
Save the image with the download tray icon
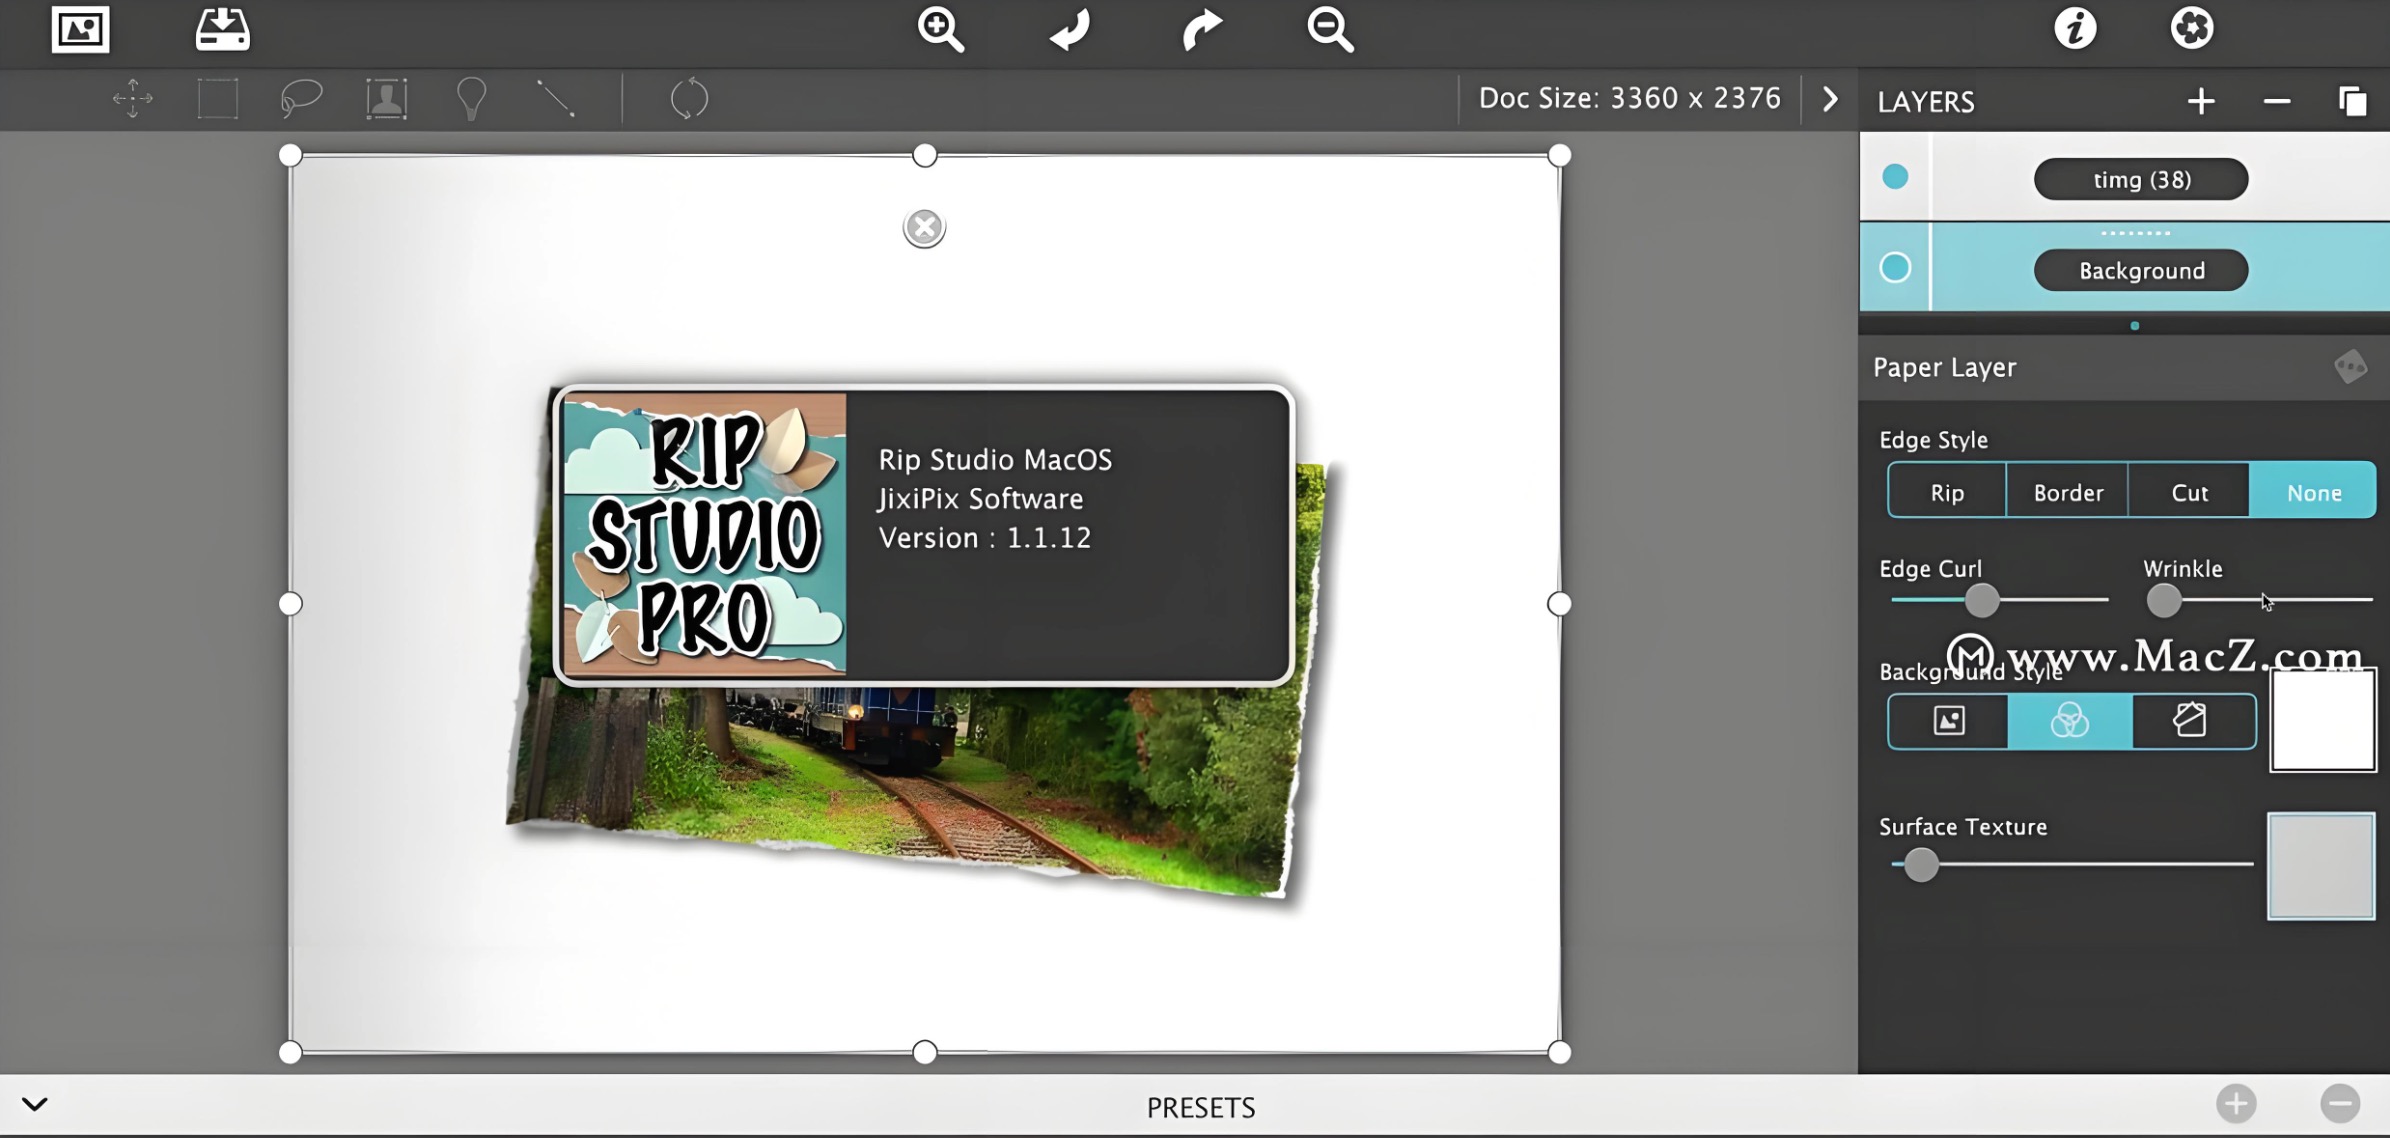click(x=222, y=29)
